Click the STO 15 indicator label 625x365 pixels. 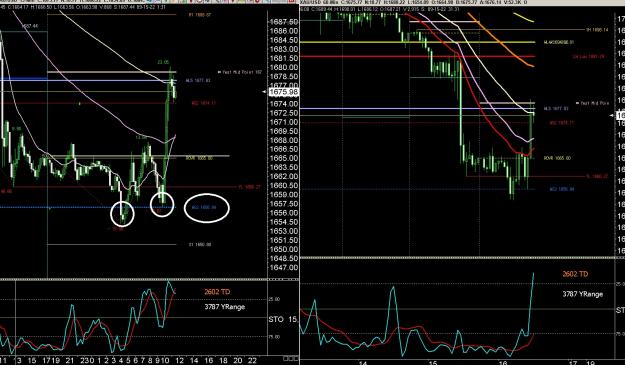[x=283, y=320]
